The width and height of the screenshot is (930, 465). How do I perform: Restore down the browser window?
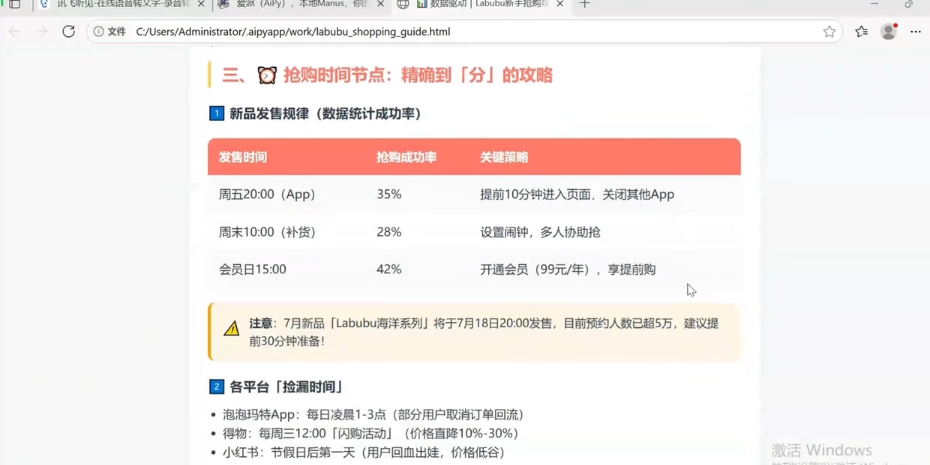[x=909, y=4]
